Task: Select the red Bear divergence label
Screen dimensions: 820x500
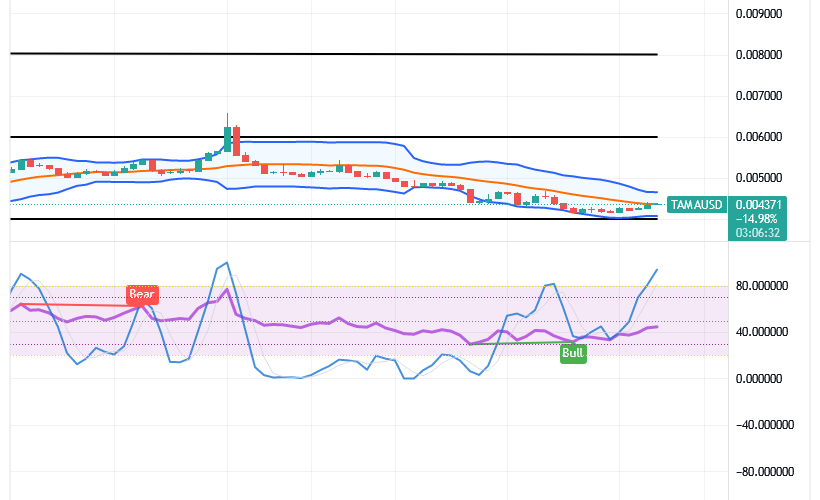Action: (x=142, y=294)
